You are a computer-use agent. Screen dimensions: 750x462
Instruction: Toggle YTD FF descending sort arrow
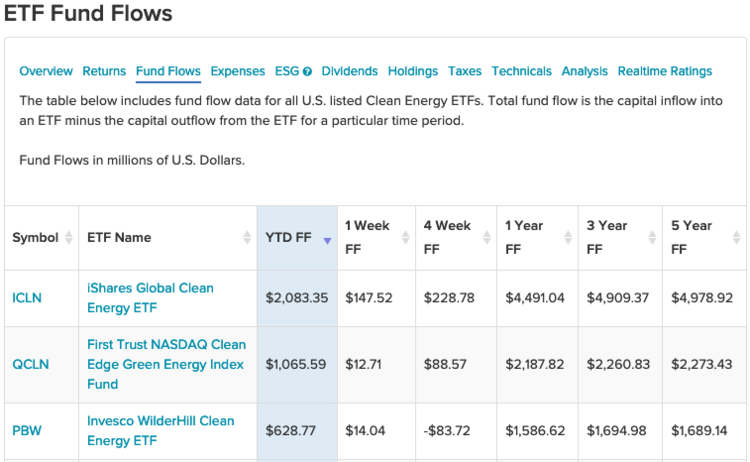tap(326, 240)
